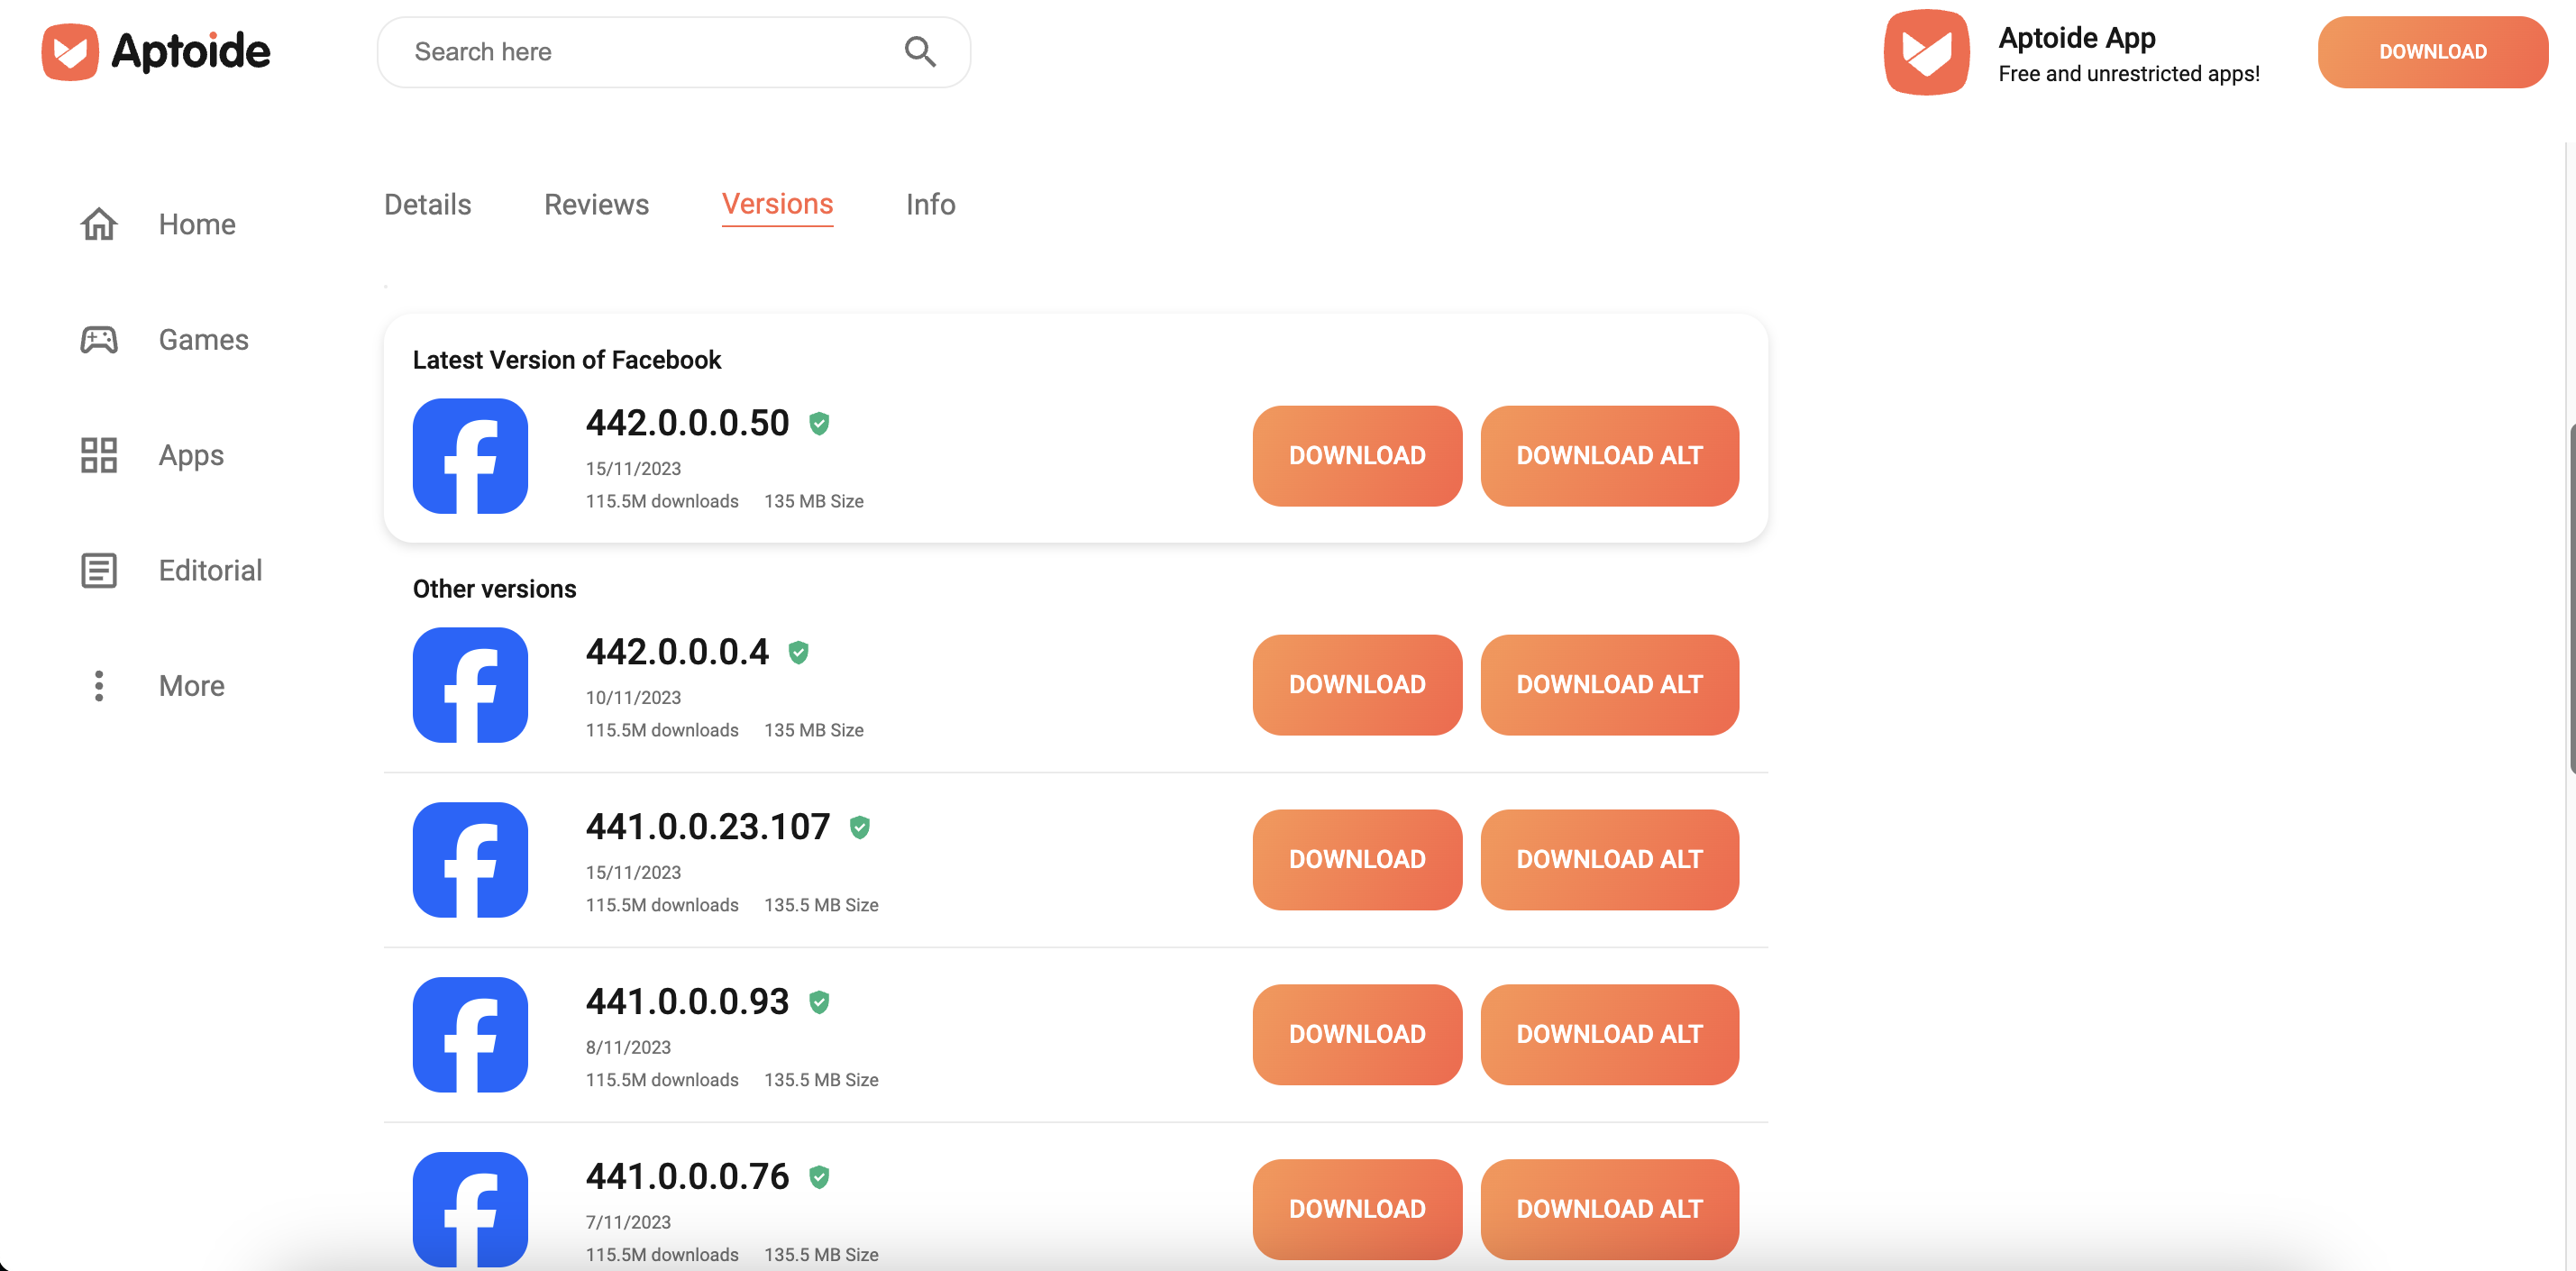This screenshot has height=1271, width=2576.
Task: Open Games via gamepad icon
Action: (99, 340)
